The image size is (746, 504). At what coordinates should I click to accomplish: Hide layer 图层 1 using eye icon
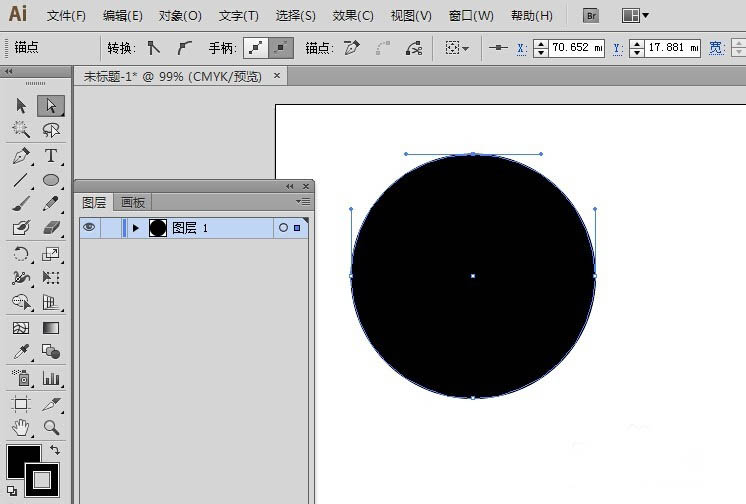[x=89, y=228]
